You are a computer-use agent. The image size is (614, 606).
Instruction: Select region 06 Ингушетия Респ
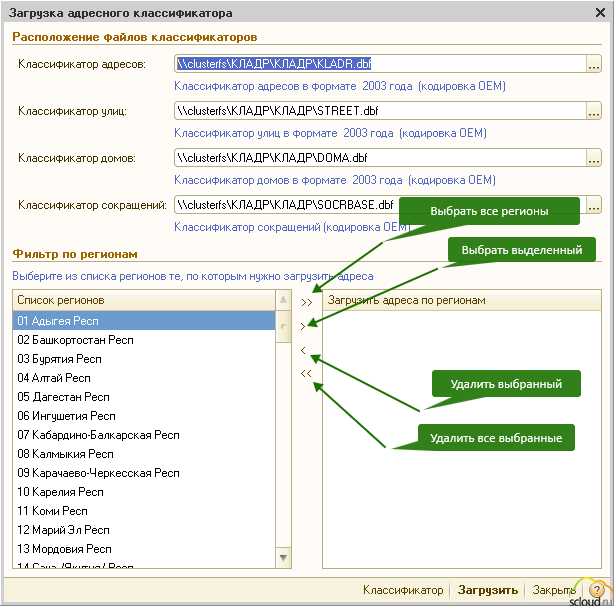[144, 416]
